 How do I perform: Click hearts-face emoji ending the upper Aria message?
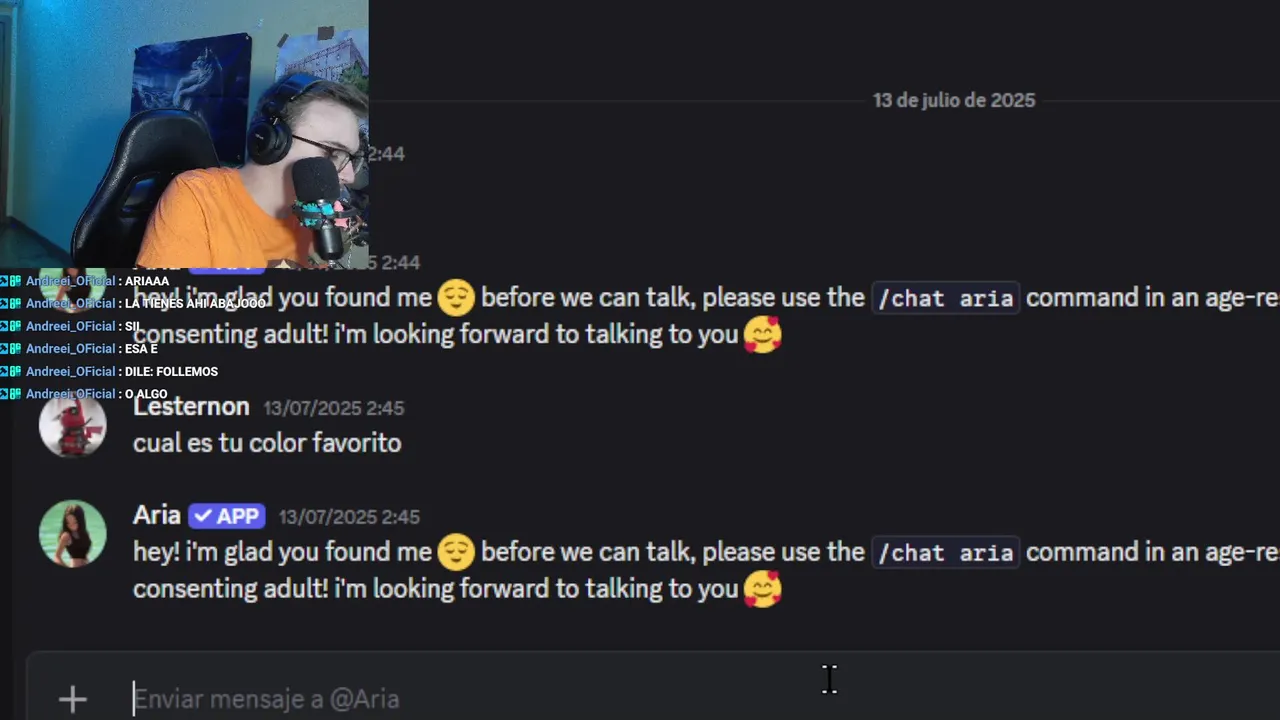pyautogui.click(x=762, y=335)
